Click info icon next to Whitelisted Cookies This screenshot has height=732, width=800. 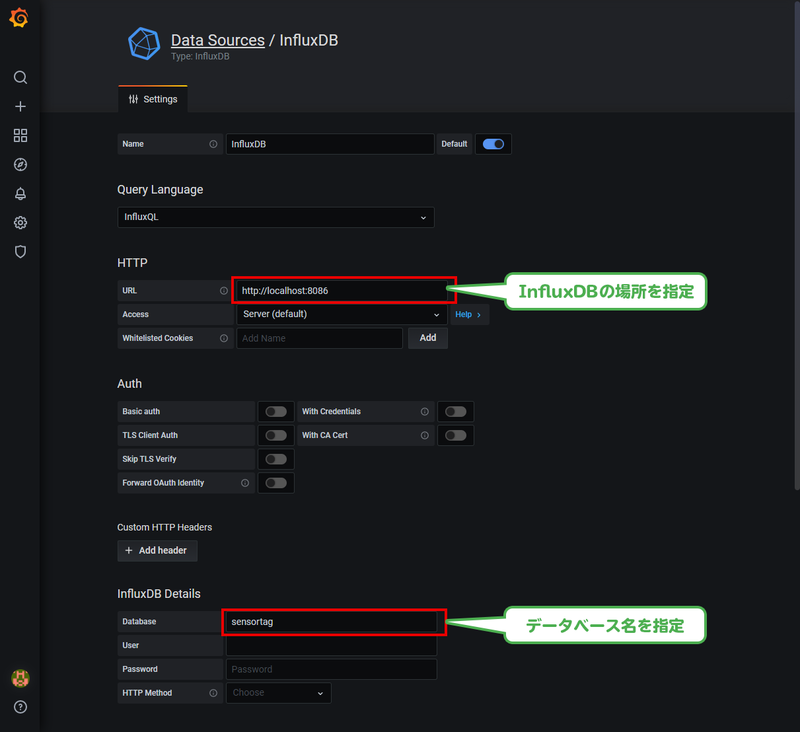(223, 338)
